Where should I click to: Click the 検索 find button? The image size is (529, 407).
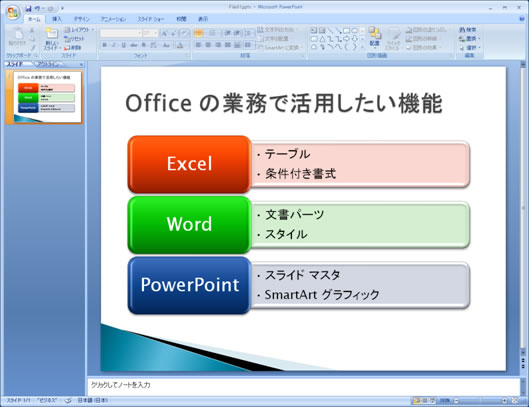coord(468,30)
